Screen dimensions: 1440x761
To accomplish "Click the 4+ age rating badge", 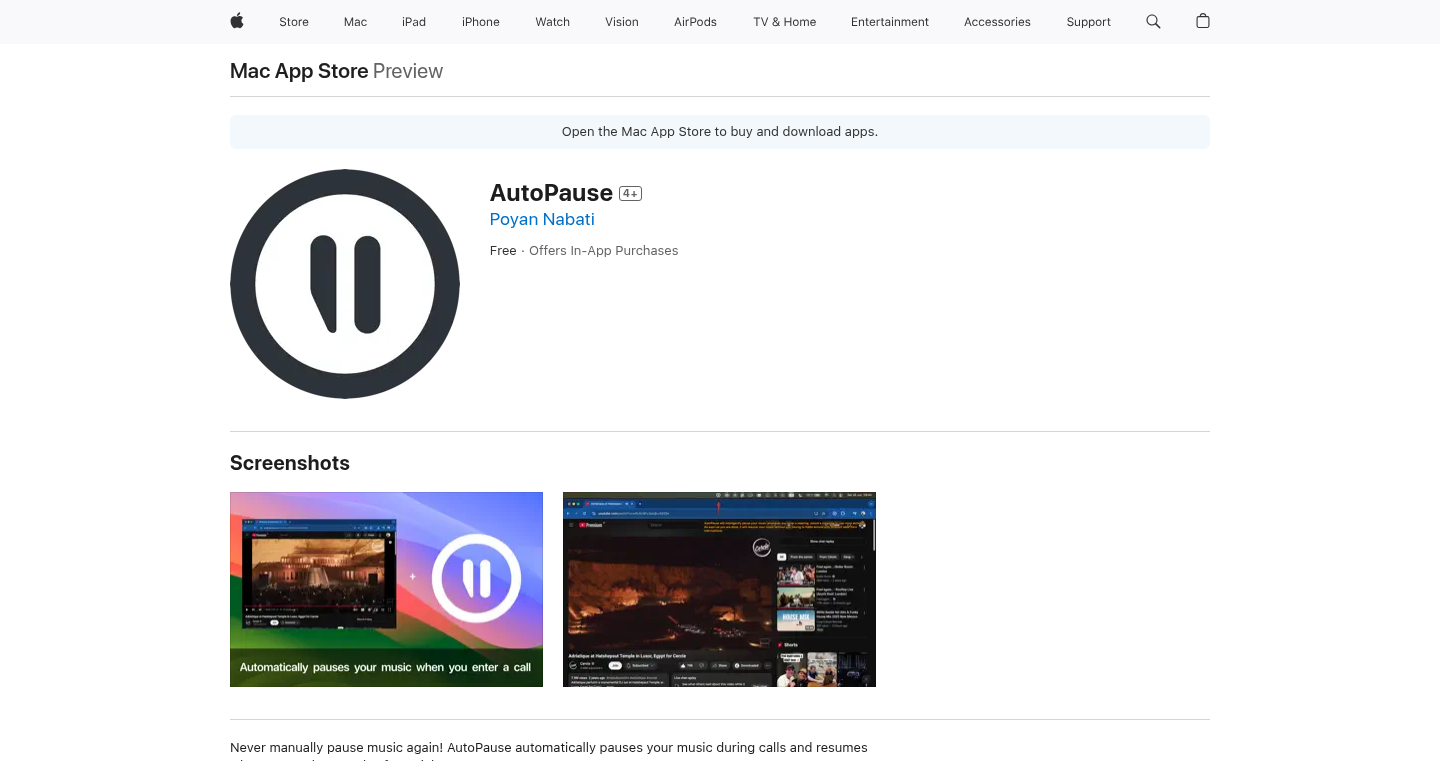I will [630, 194].
